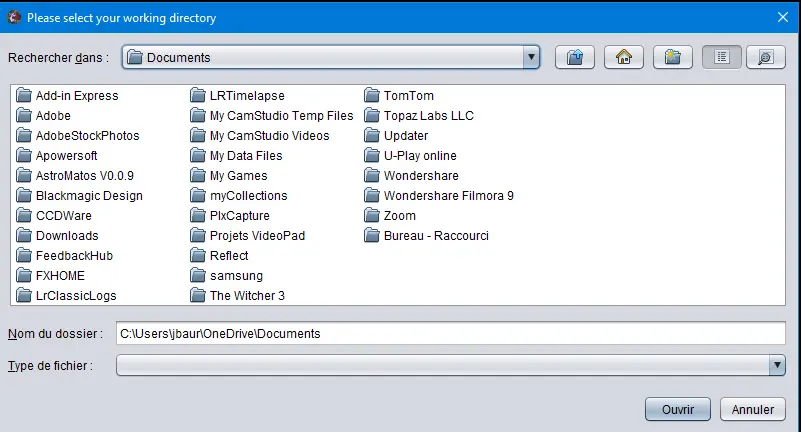Viewport: 801px width, 432px height.
Task: Click the Annuler button
Action: [x=752, y=410]
